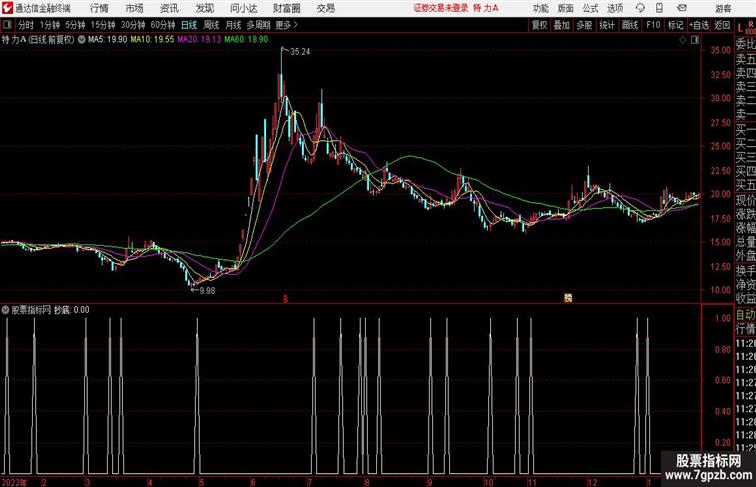Screen dimensions: 756x487
Task: Click the yellow event marker on the price timeline
Action: point(568,298)
